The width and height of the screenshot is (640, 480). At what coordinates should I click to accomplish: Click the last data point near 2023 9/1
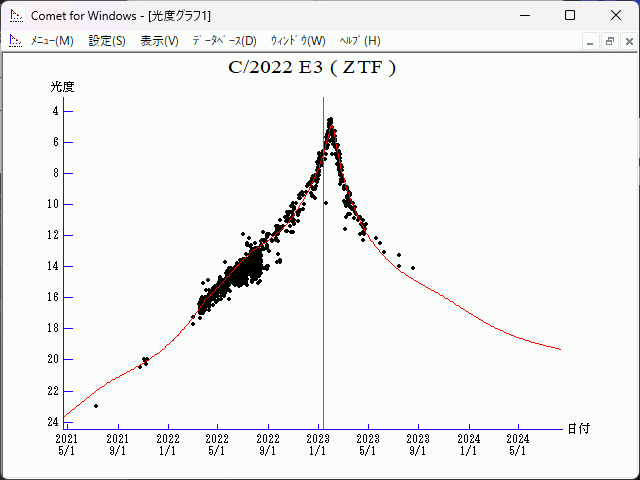pyautogui.click(x=413, y=268)
